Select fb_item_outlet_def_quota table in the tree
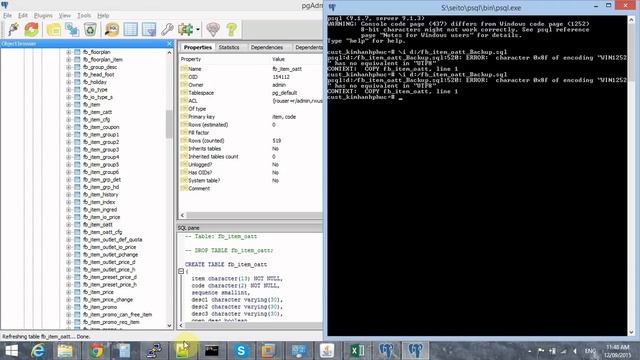 (112, 240)
